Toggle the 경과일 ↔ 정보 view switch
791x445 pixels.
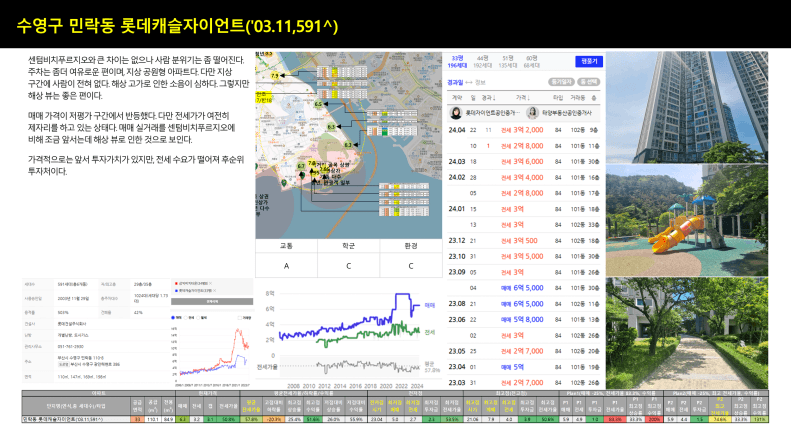pos(466,82)
